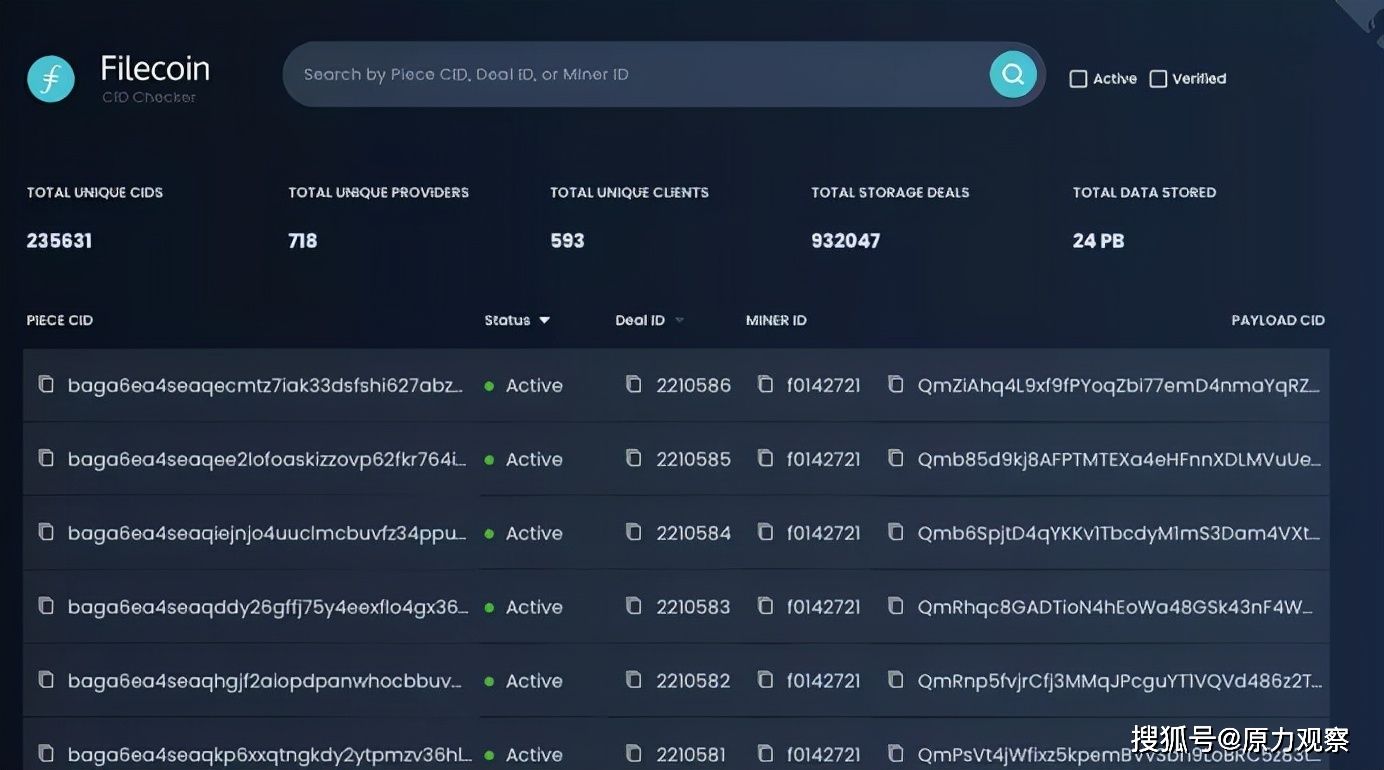
Task: Open piece CID baga6ea4seaqee2lofoaskizzovp62fkr764i
Action: click(x=267, y=460)
